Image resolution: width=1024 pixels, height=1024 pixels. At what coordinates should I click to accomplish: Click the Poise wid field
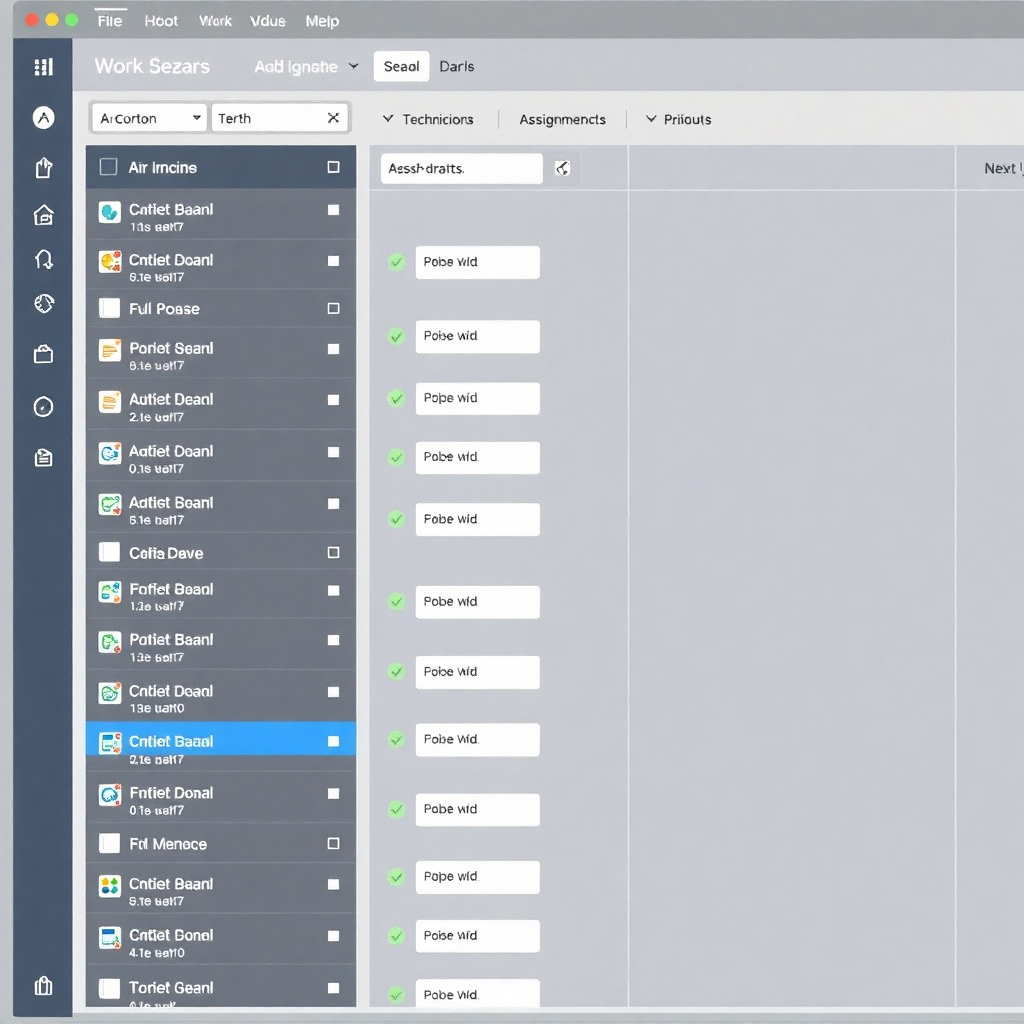(x=477, y=936)
